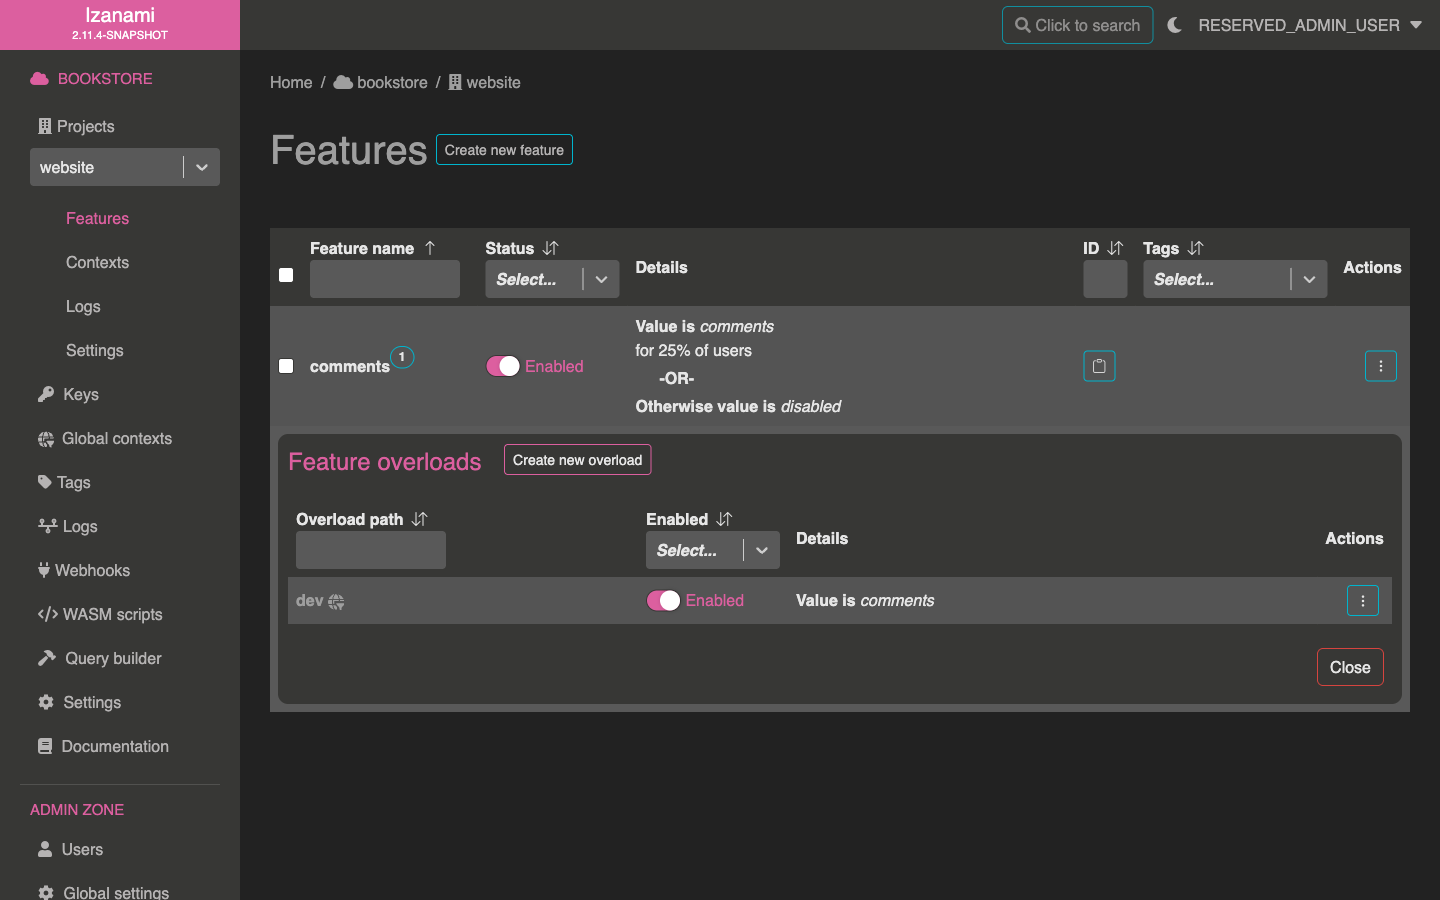Sort features by ID column arrows
This screenshot has height=900, width=1440.
[1115, 248]
